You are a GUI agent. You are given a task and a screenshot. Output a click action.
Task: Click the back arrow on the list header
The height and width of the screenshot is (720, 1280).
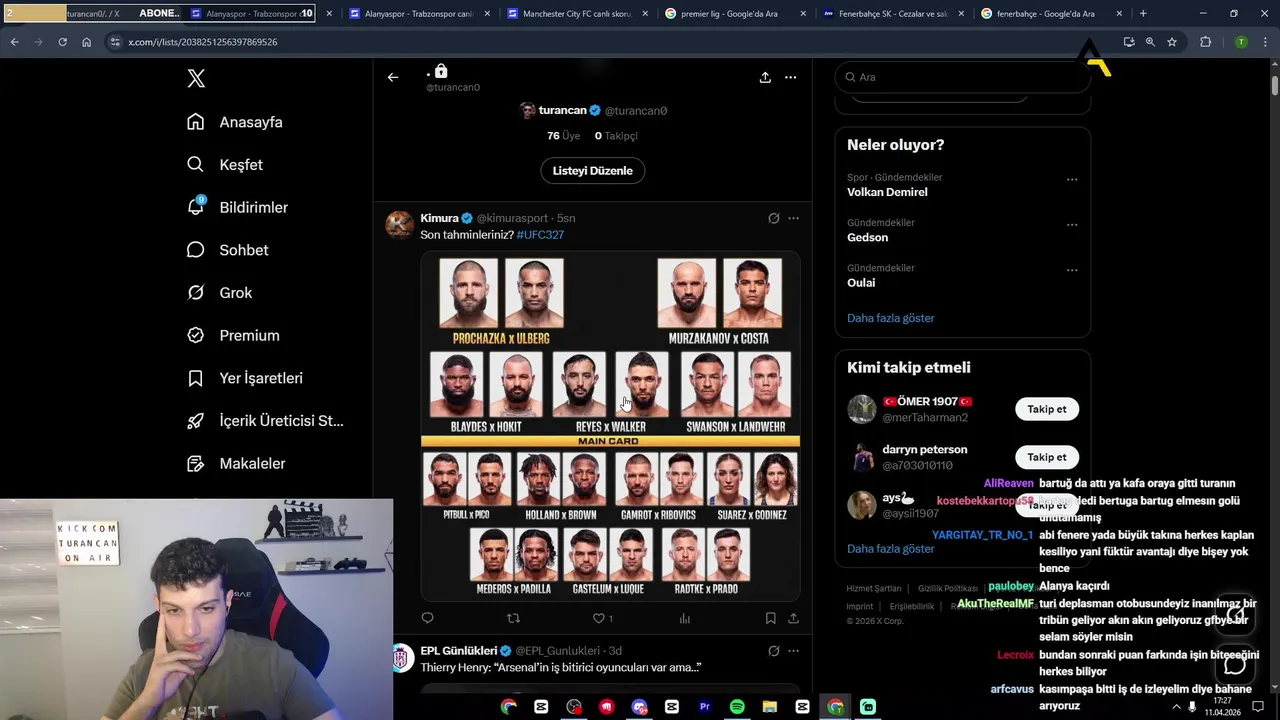[x=393, y=77]
